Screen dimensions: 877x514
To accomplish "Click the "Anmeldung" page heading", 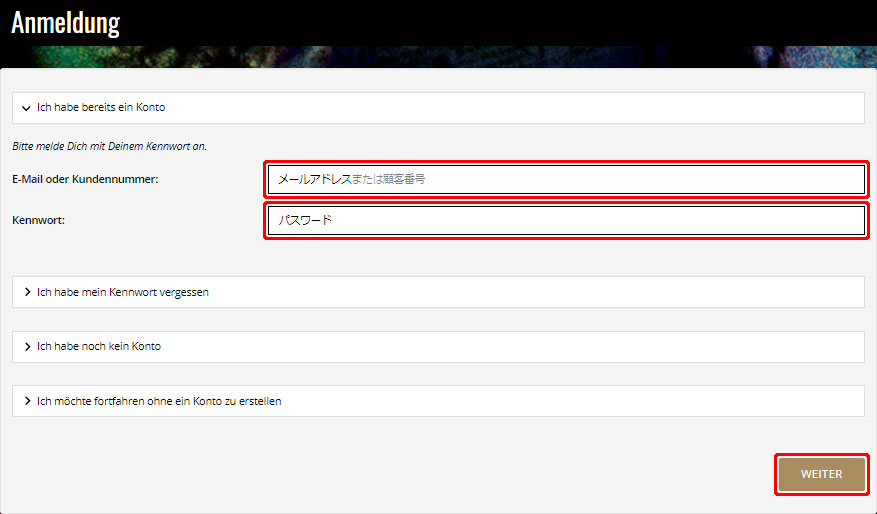I will pos(65,23).
